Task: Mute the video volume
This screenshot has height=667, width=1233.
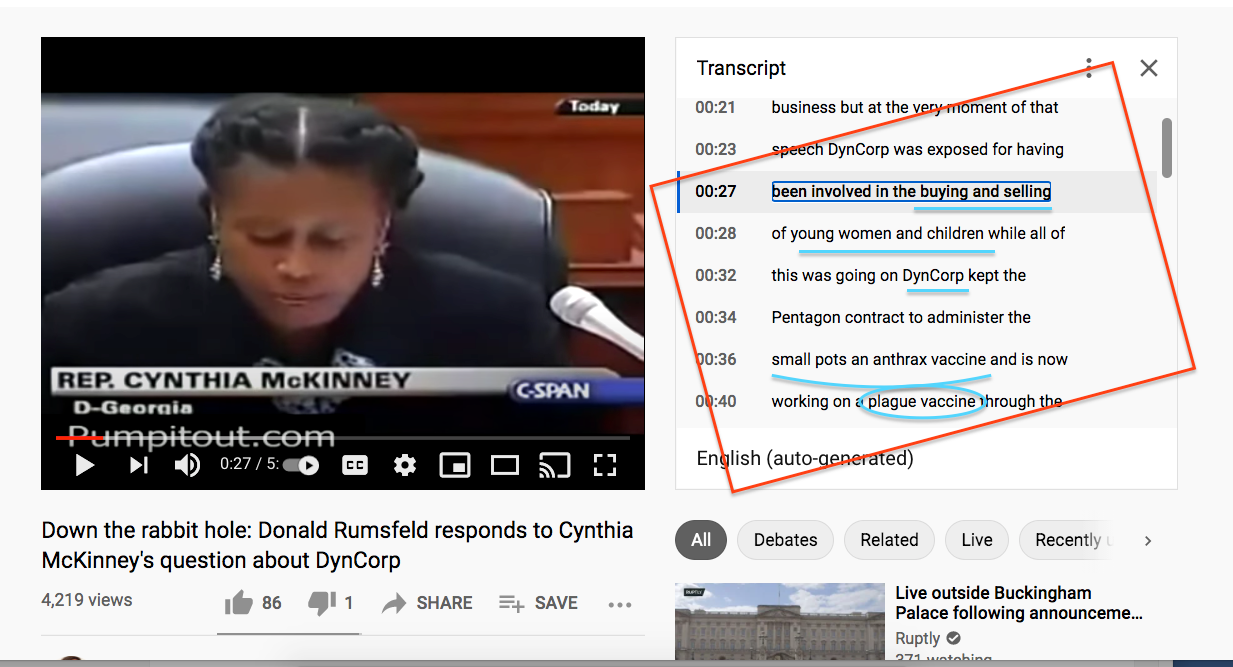Action: click(187, 465)
